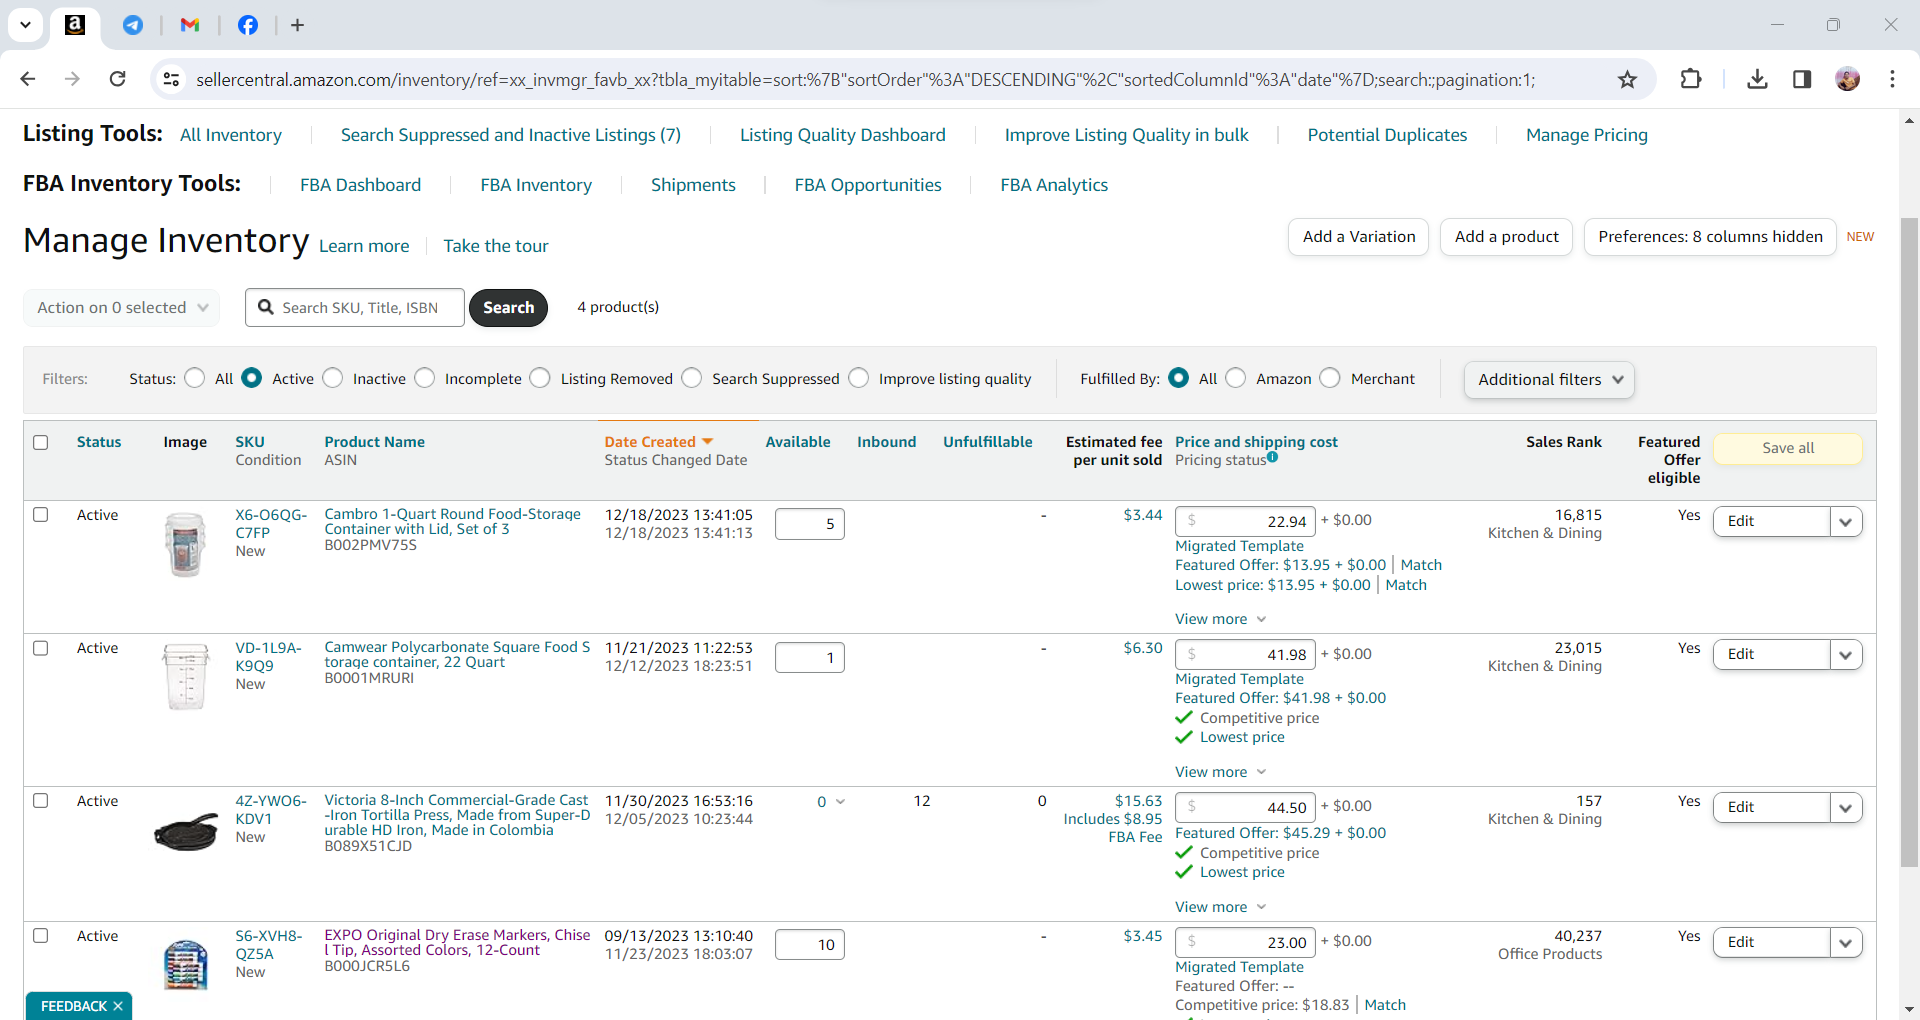Open the Shipments page
The width and height of the screenshot is (1920, 1020).
point(693,185)
